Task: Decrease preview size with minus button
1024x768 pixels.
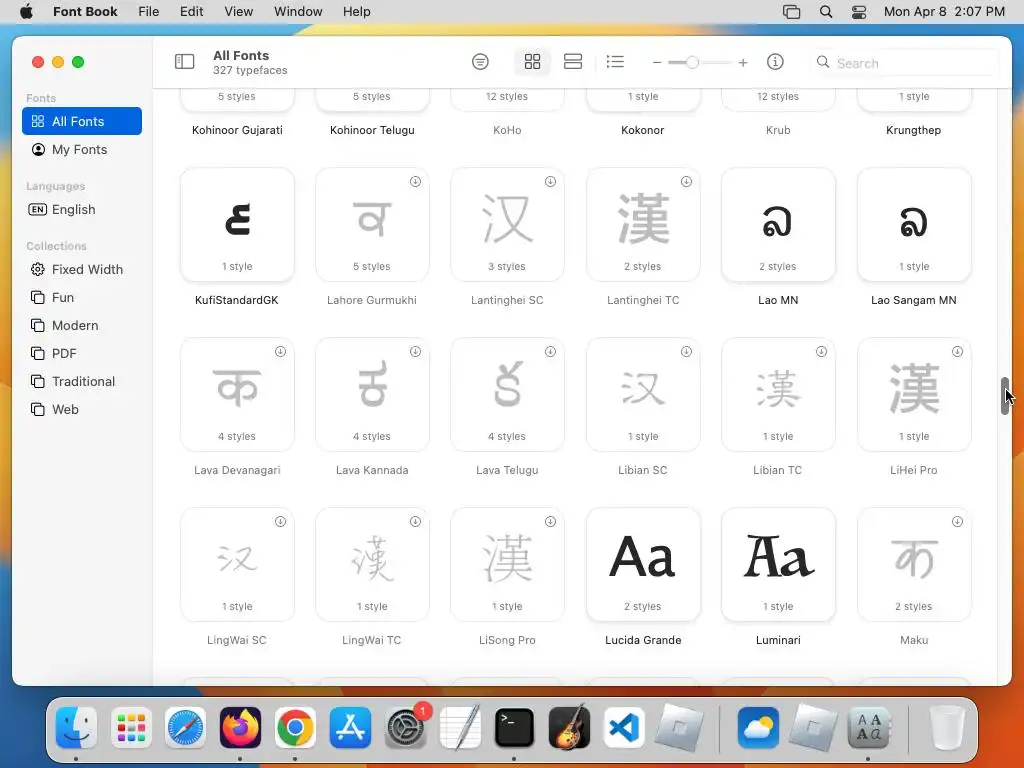Action: pyautogui.click(x=657, y=63)
